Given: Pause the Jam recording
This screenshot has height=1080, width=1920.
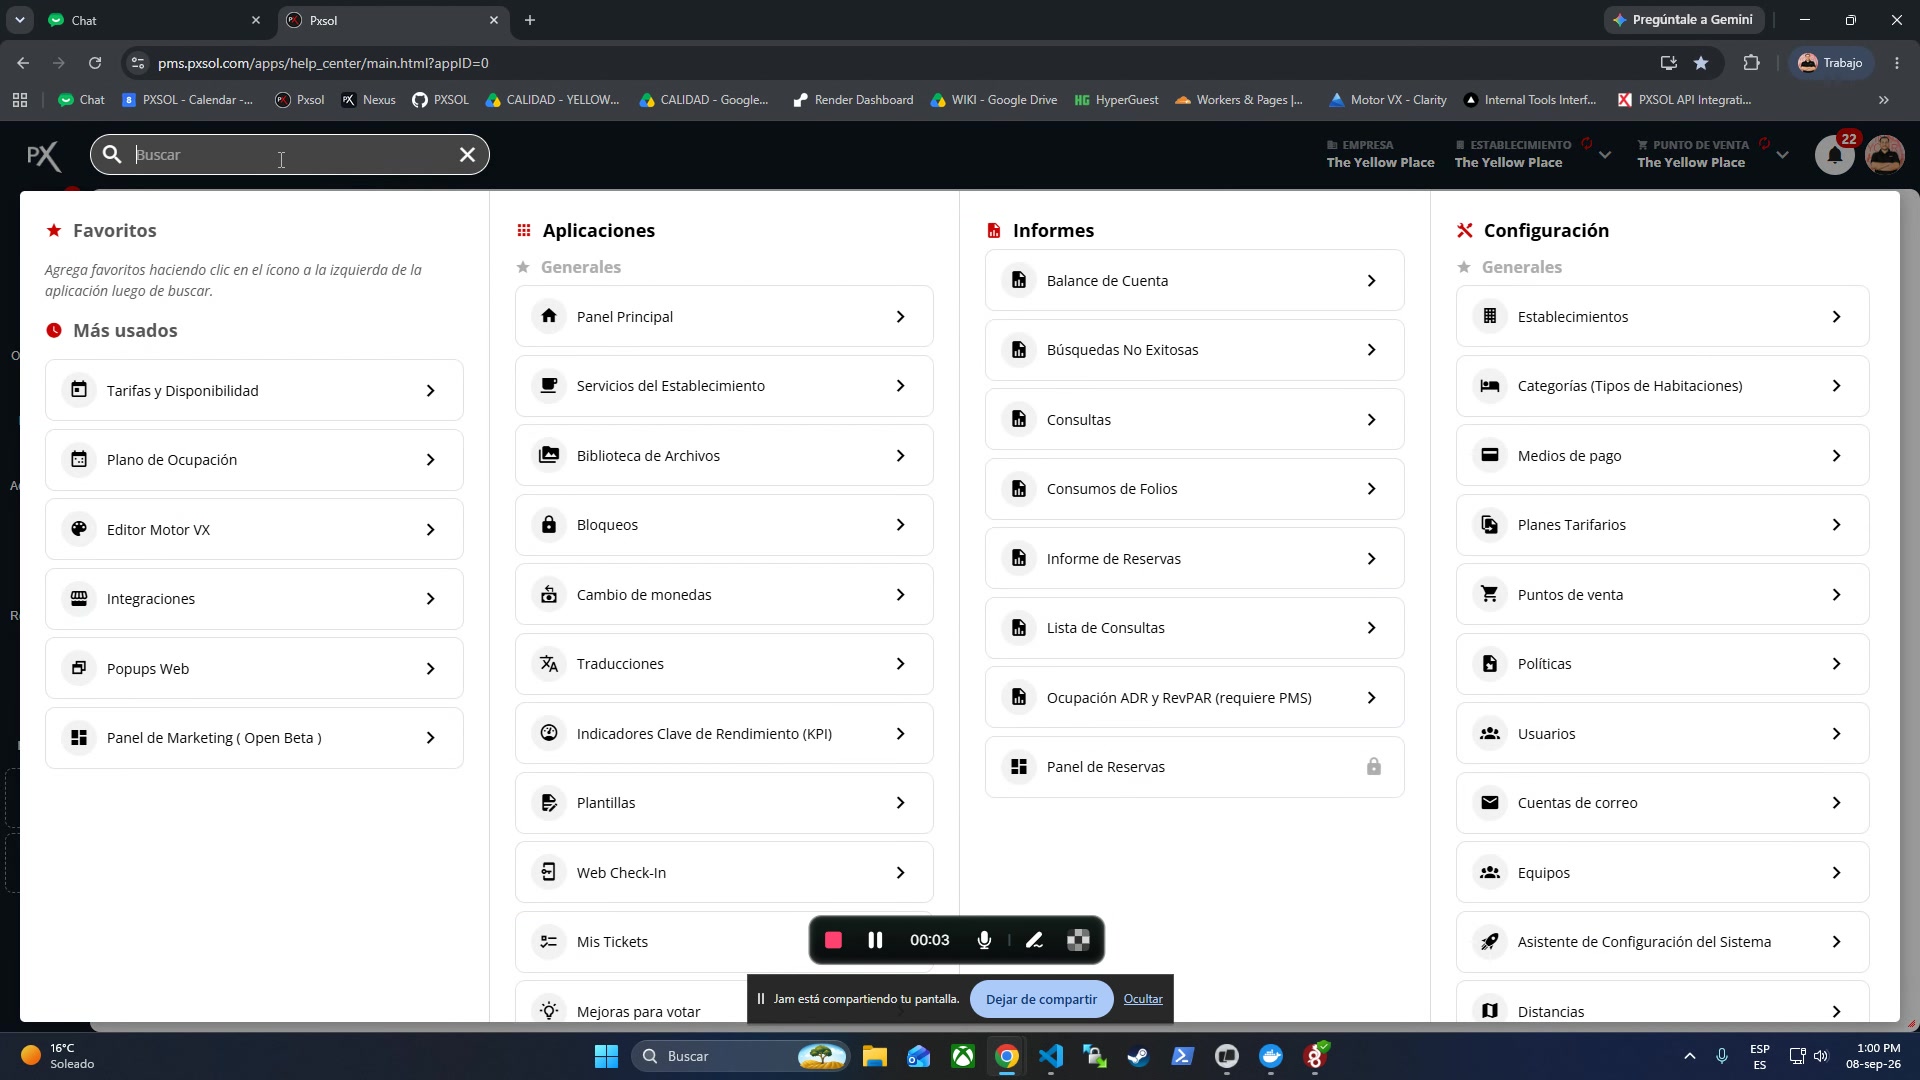Looking at the screenshot, I should (x=875, y=940).
